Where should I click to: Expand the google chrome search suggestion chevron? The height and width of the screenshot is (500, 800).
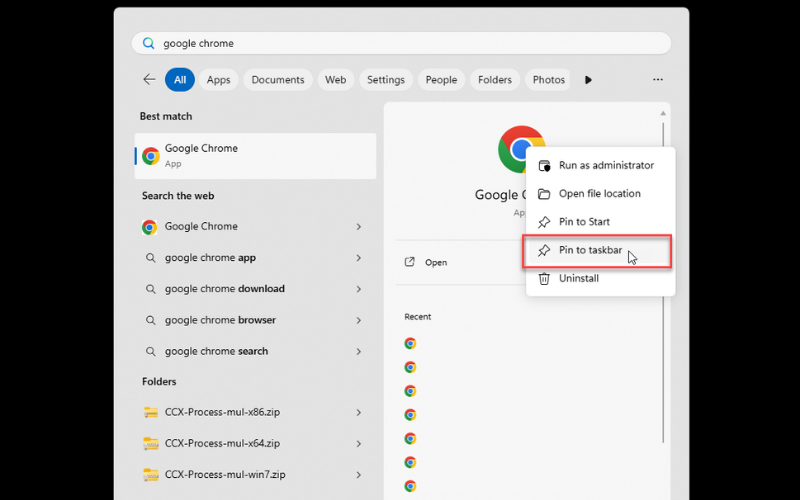(359, 352)
